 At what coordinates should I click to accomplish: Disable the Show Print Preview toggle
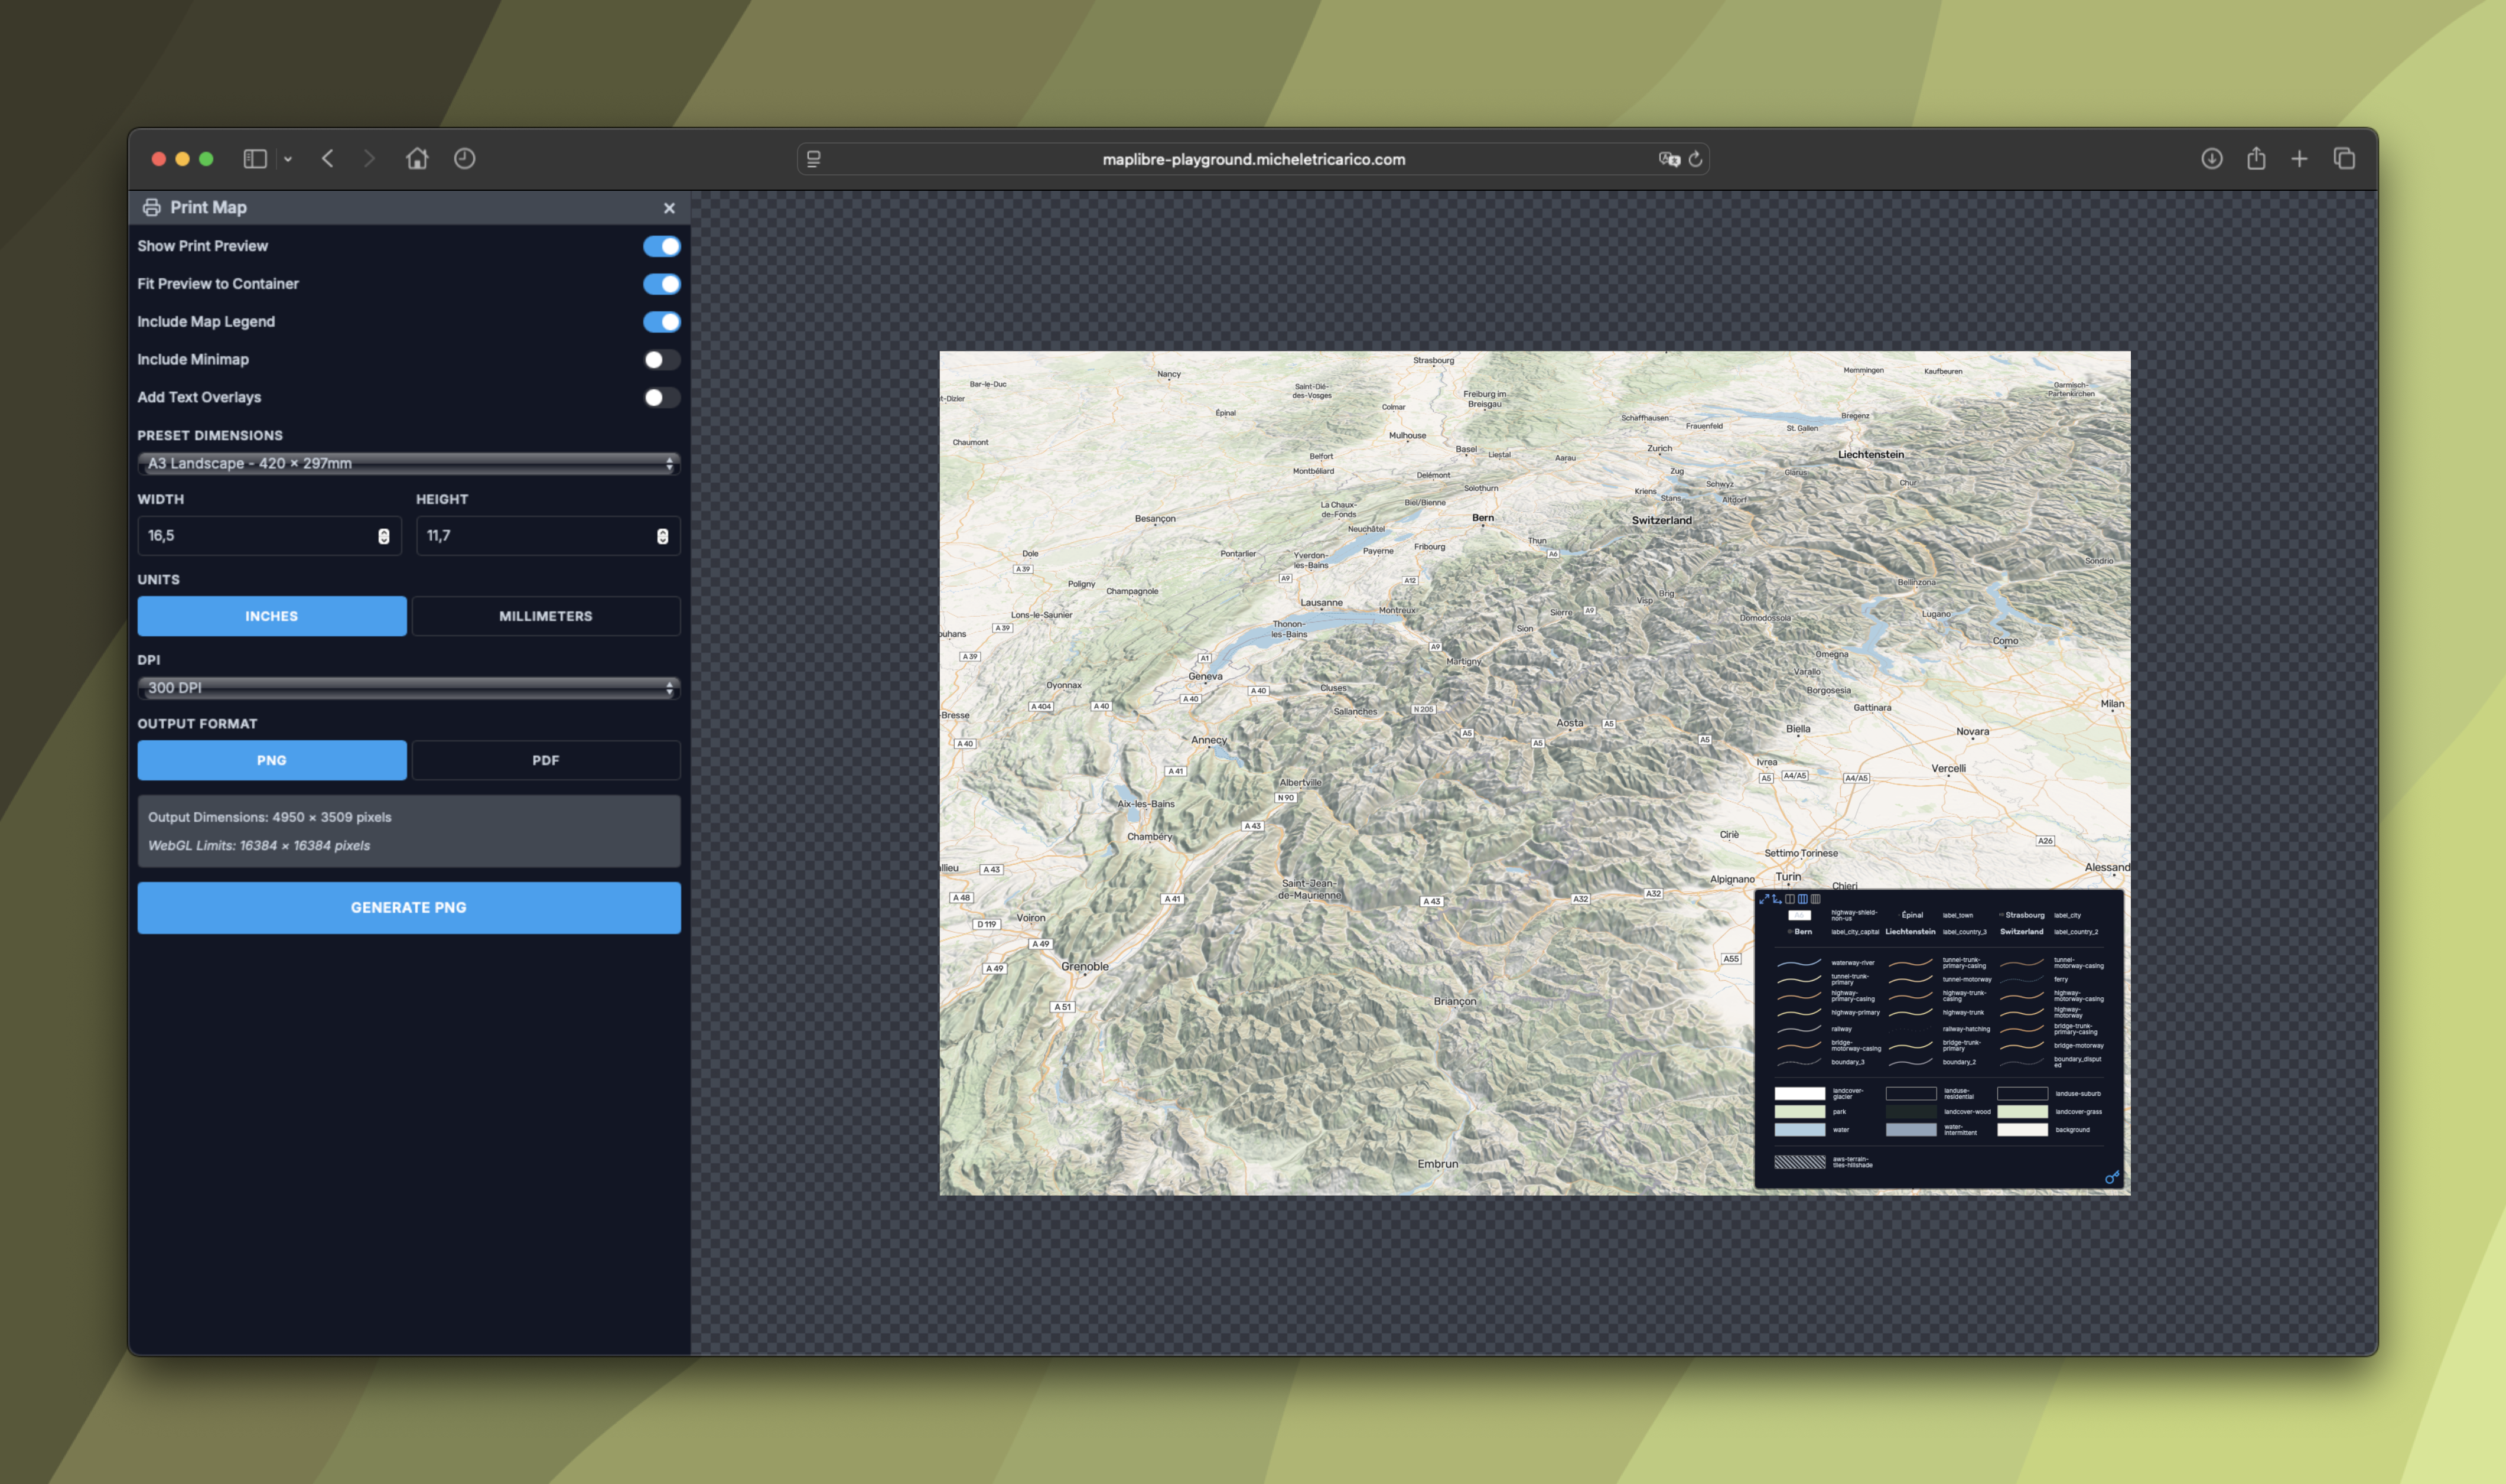(661, 246)
